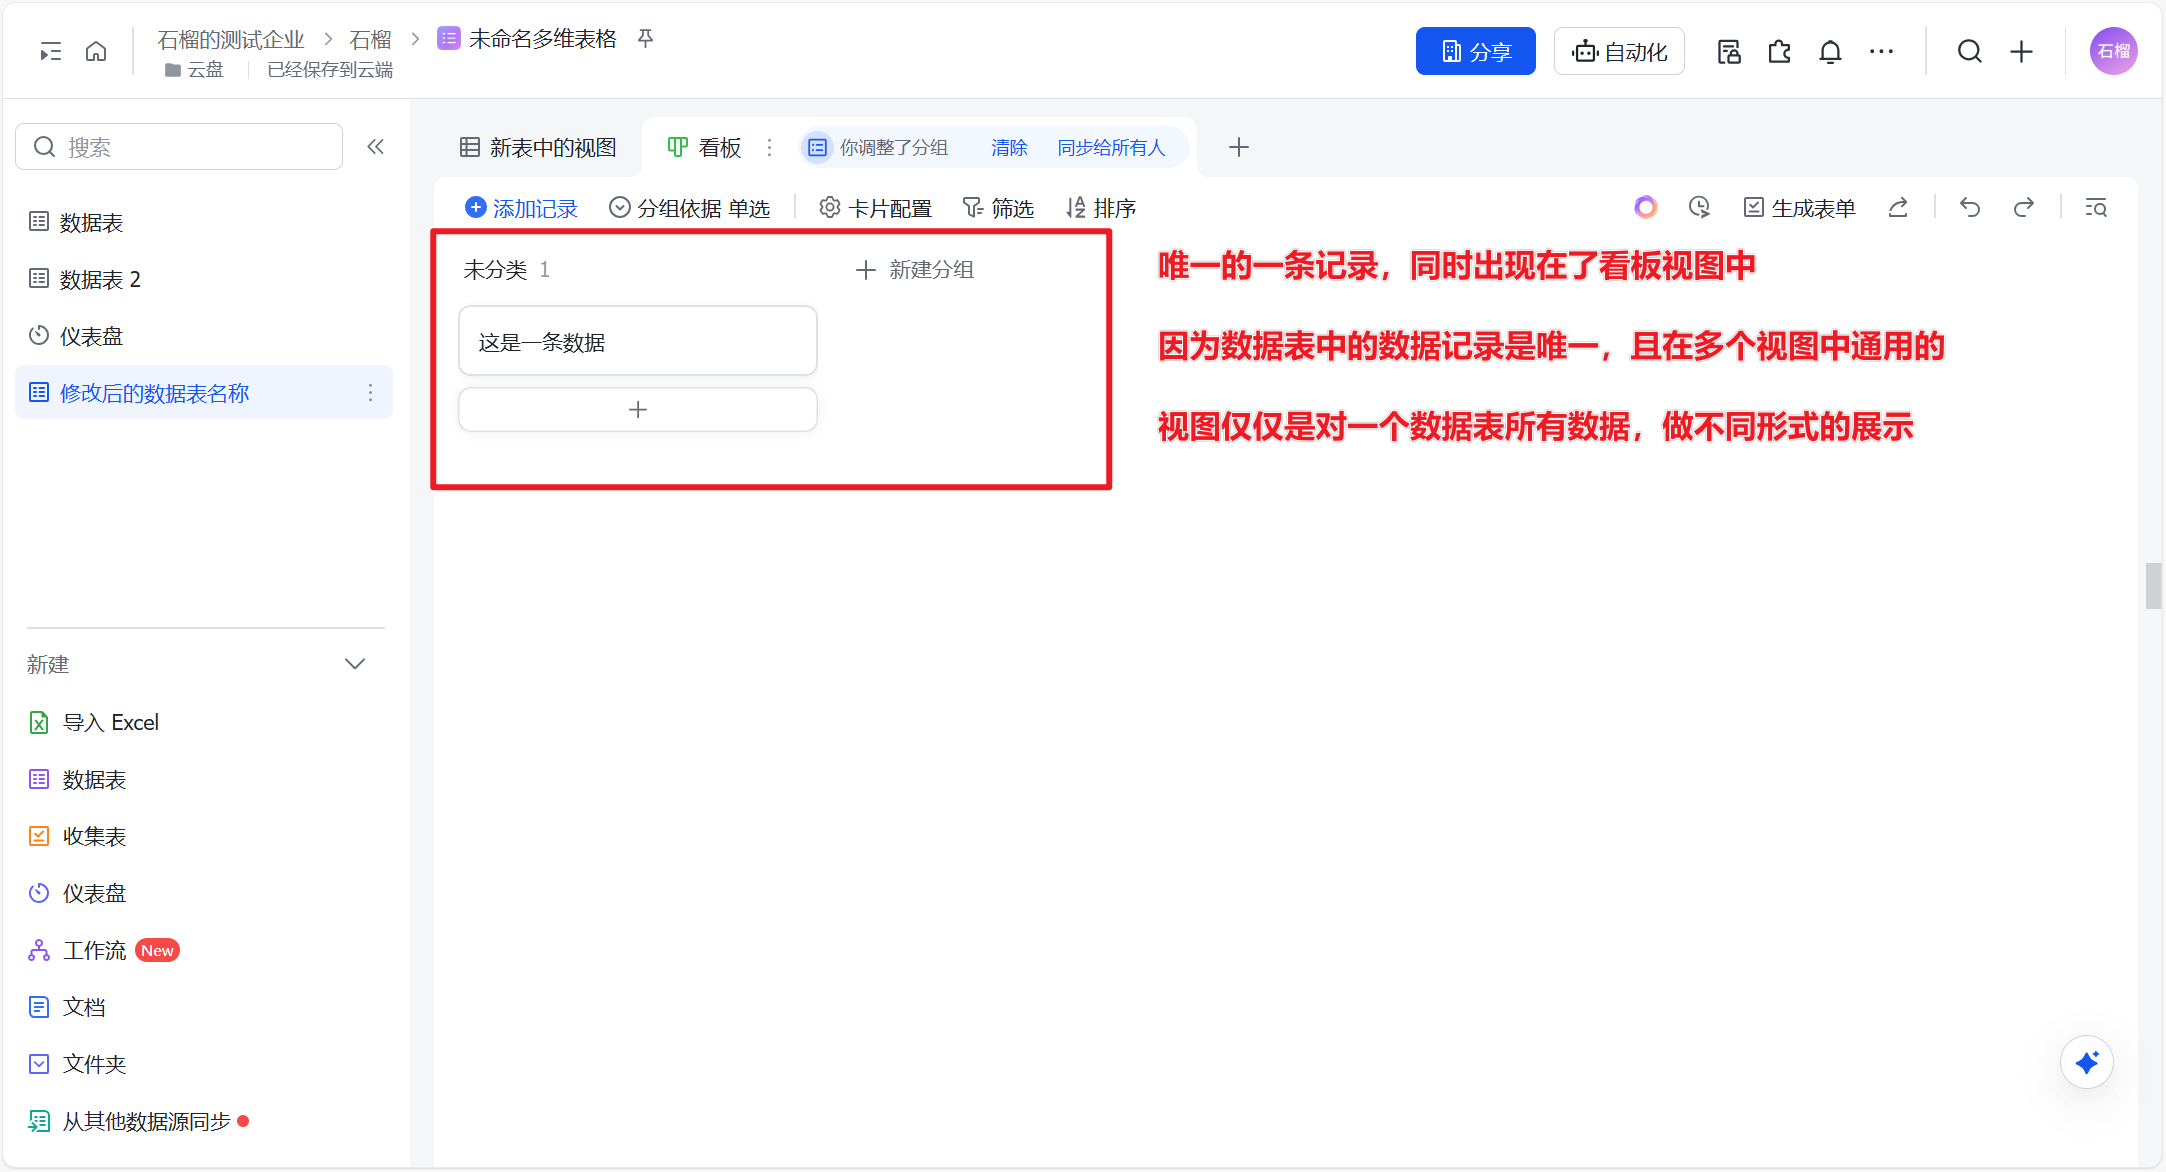This screenshot has height=1172, width=2166.
Task: Open the history clock icon in toolbar
Action: tap(1699, 207)
